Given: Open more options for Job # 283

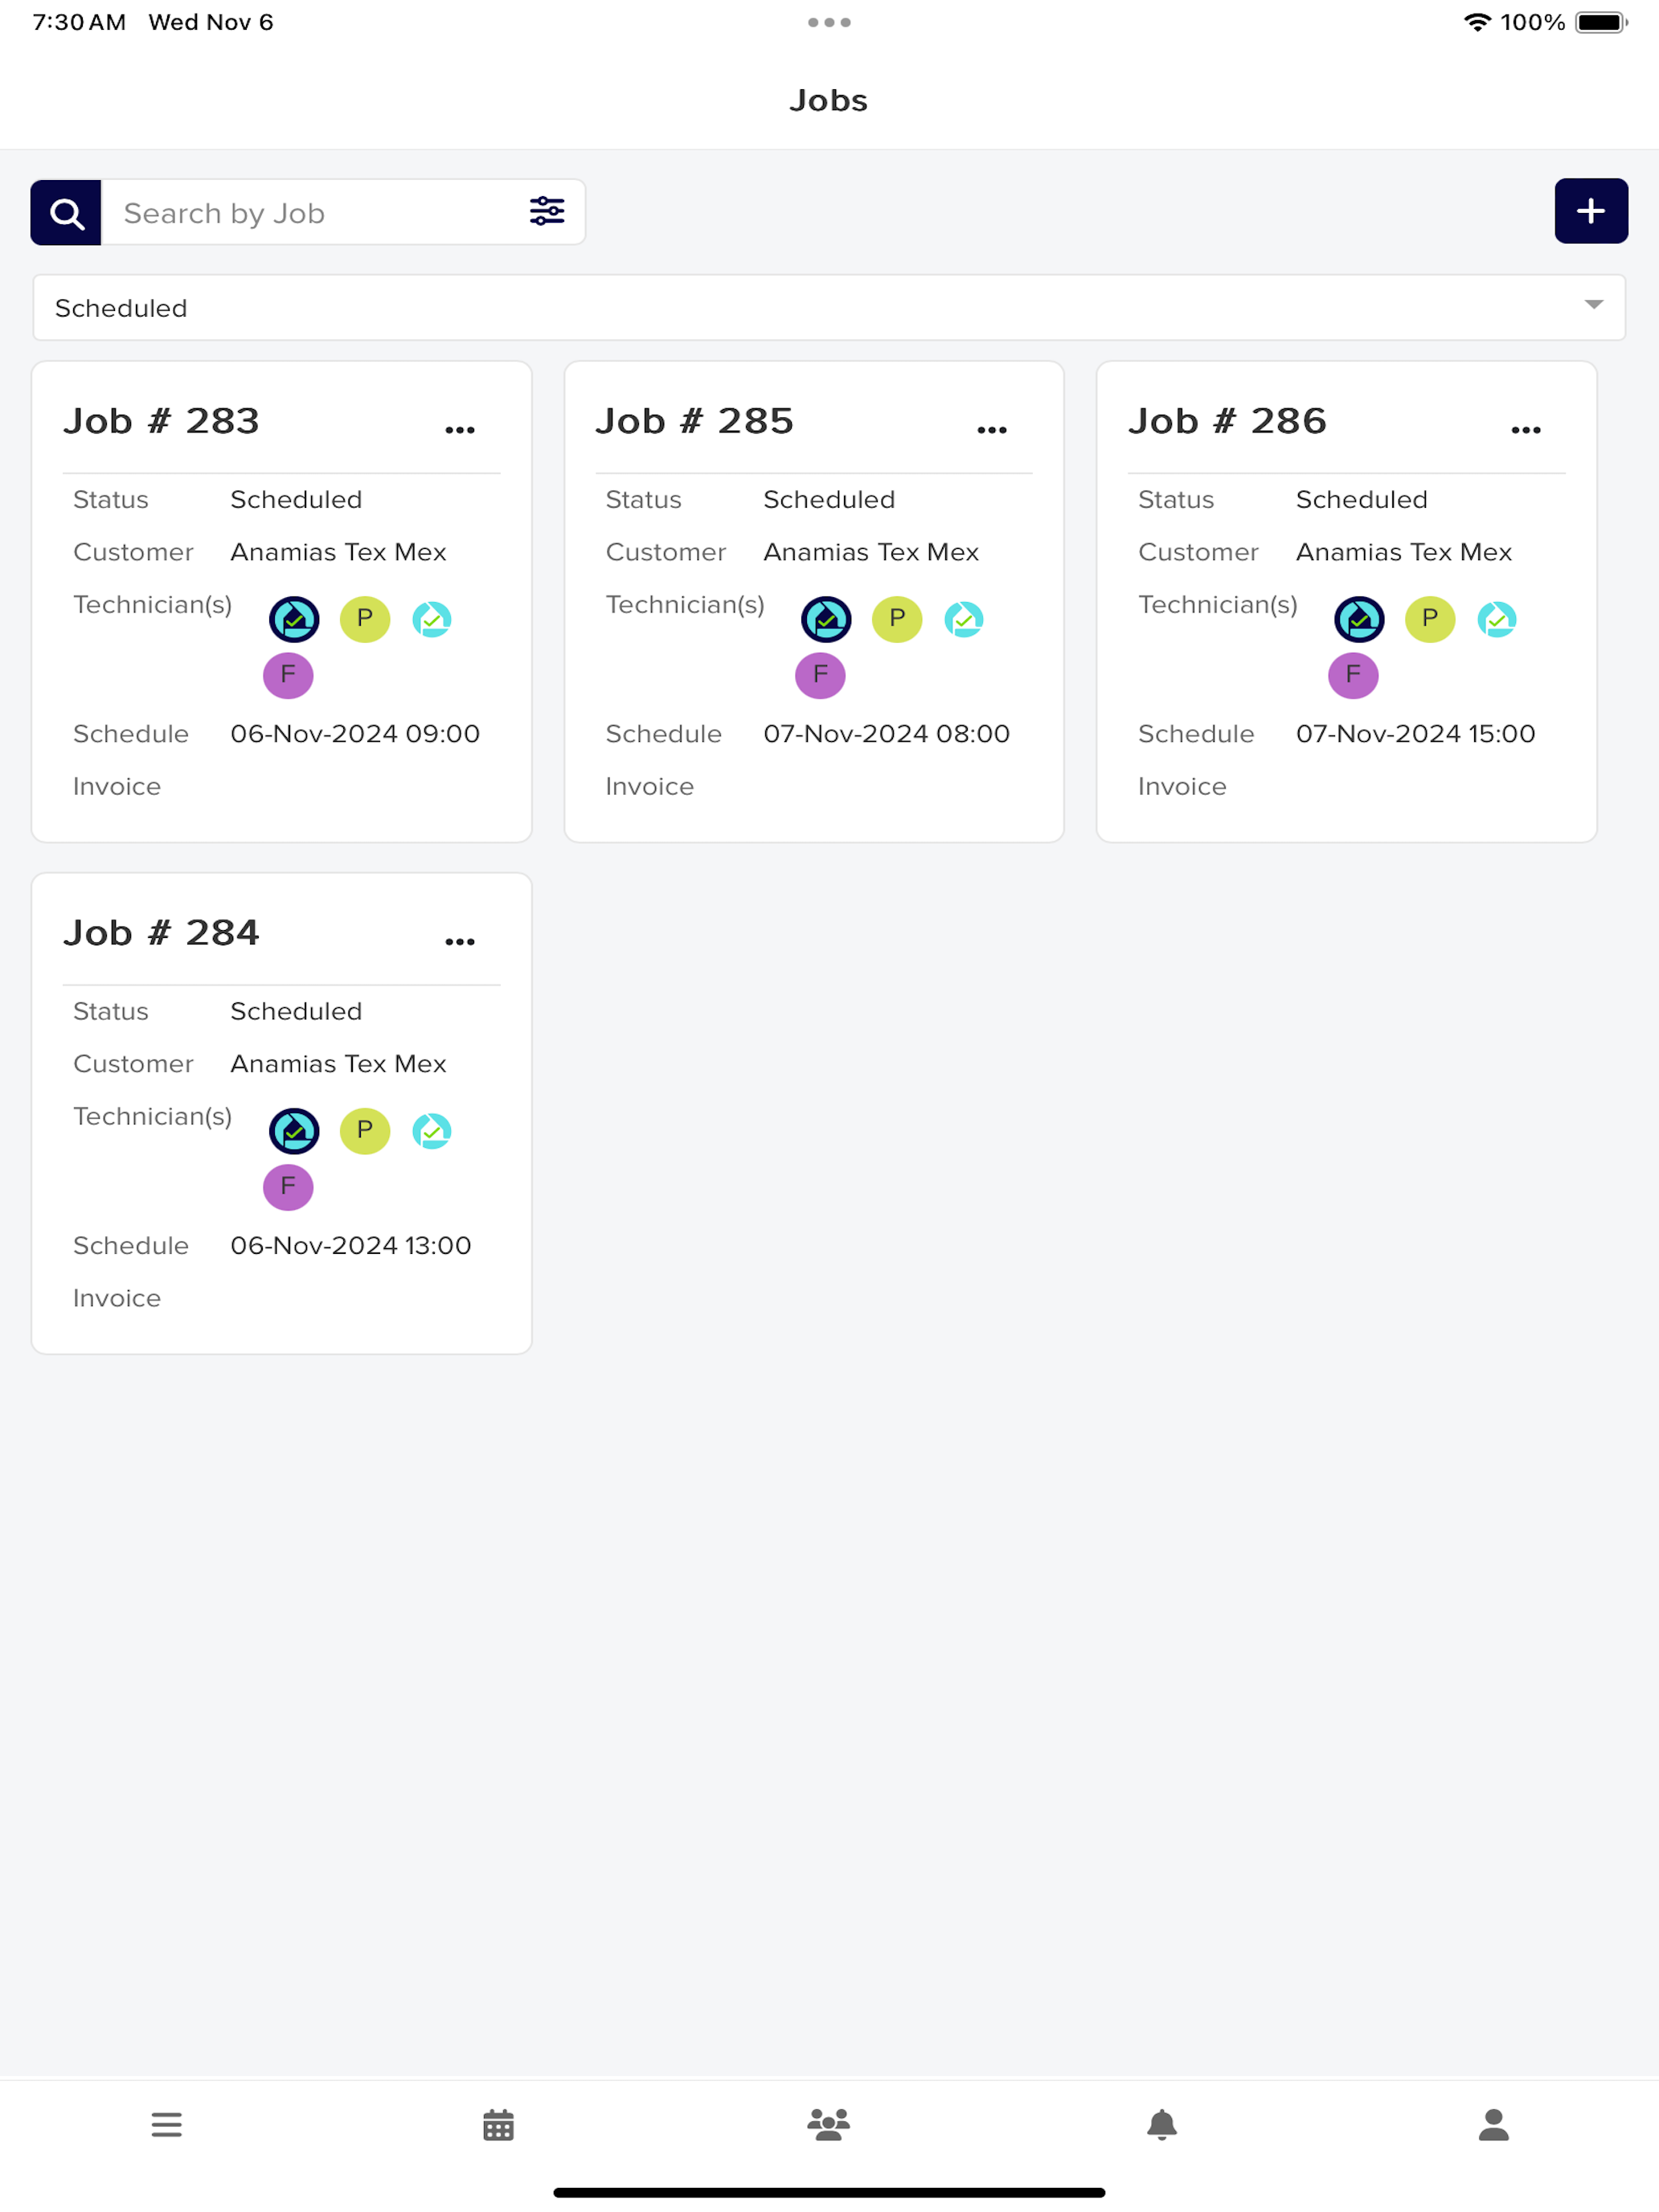Looking at the screenshot, I should [x=460, y=430].
